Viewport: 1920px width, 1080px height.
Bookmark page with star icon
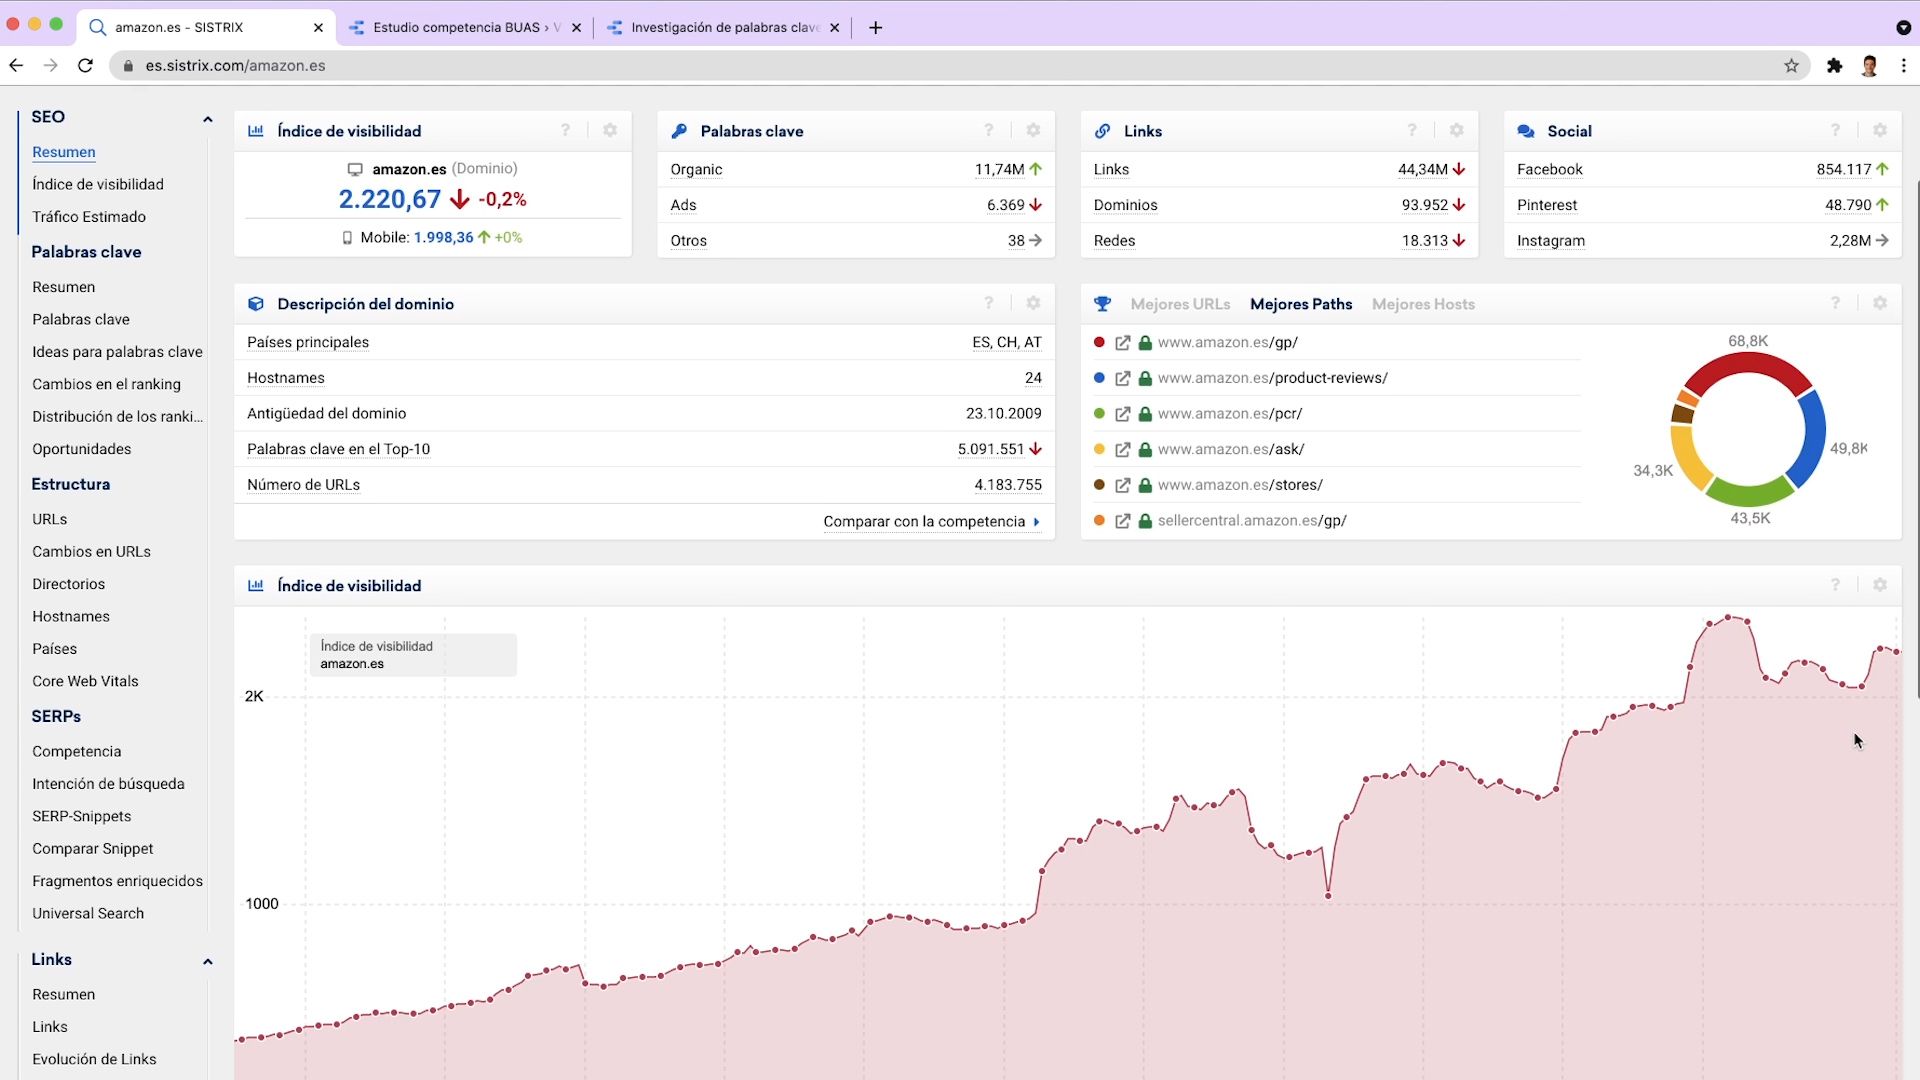(1791, 66)
